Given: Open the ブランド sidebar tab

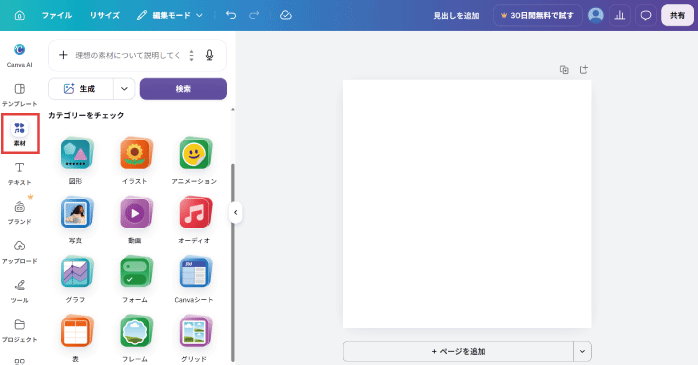Looking at the screenshot, I should (x=20, y=213).
